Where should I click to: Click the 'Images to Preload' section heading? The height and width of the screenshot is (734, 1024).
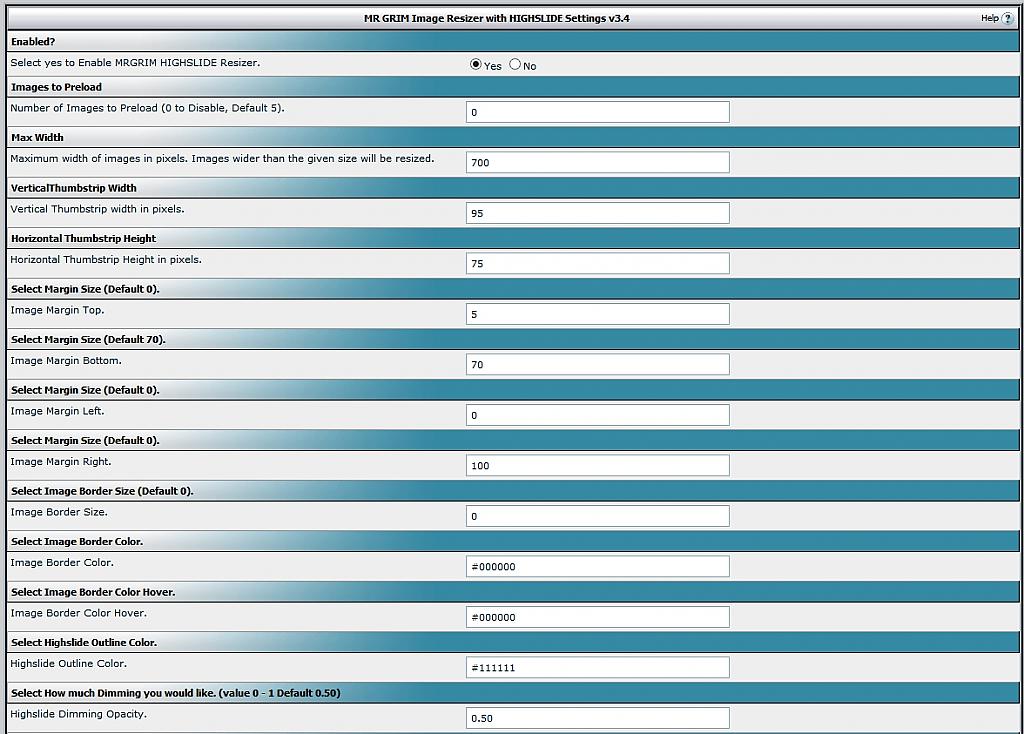[56, 87]
